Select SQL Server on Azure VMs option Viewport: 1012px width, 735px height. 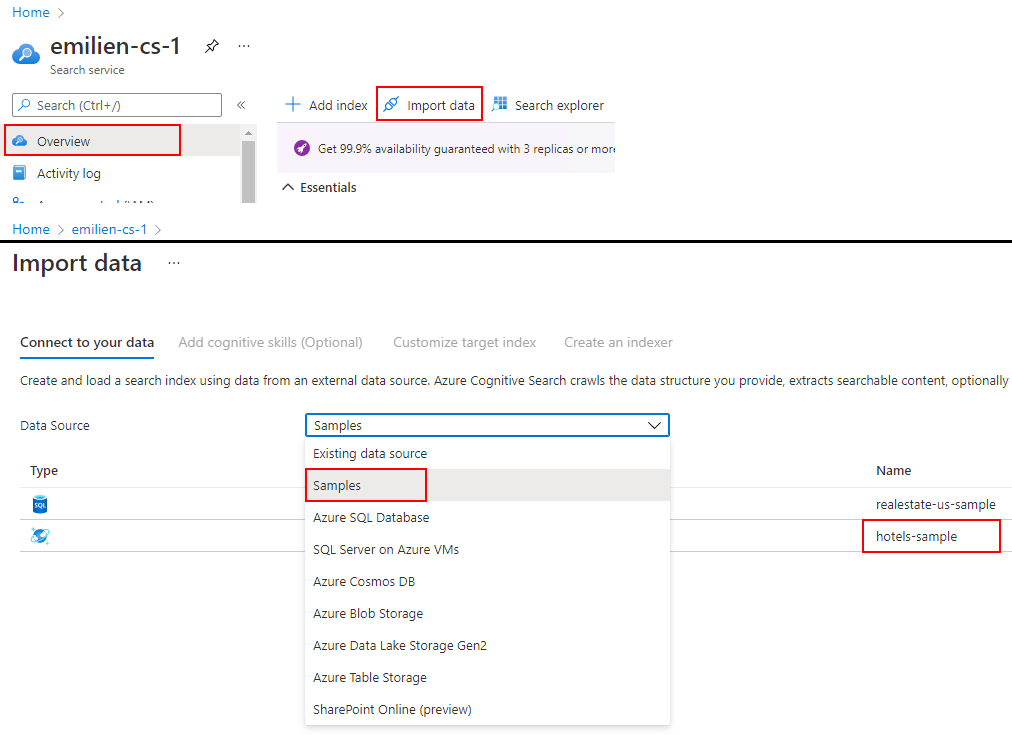[487, 550]
